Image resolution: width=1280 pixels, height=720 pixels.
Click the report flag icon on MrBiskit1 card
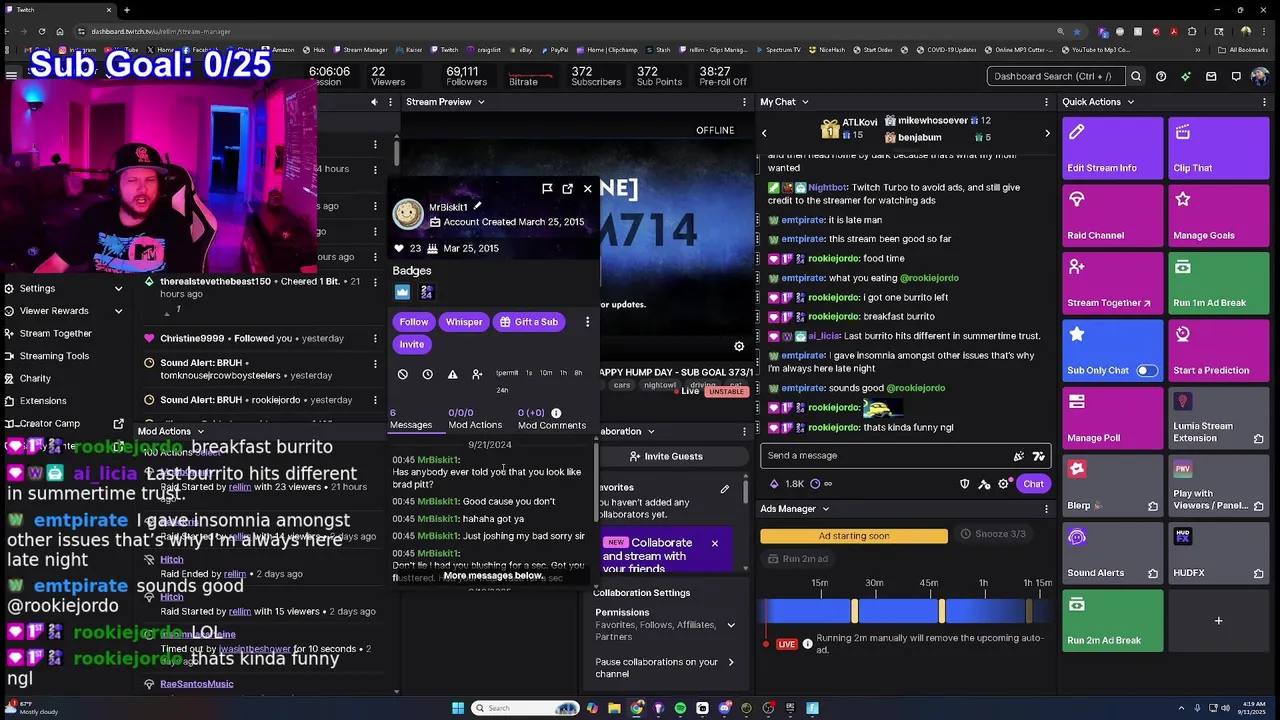[547, 188]
